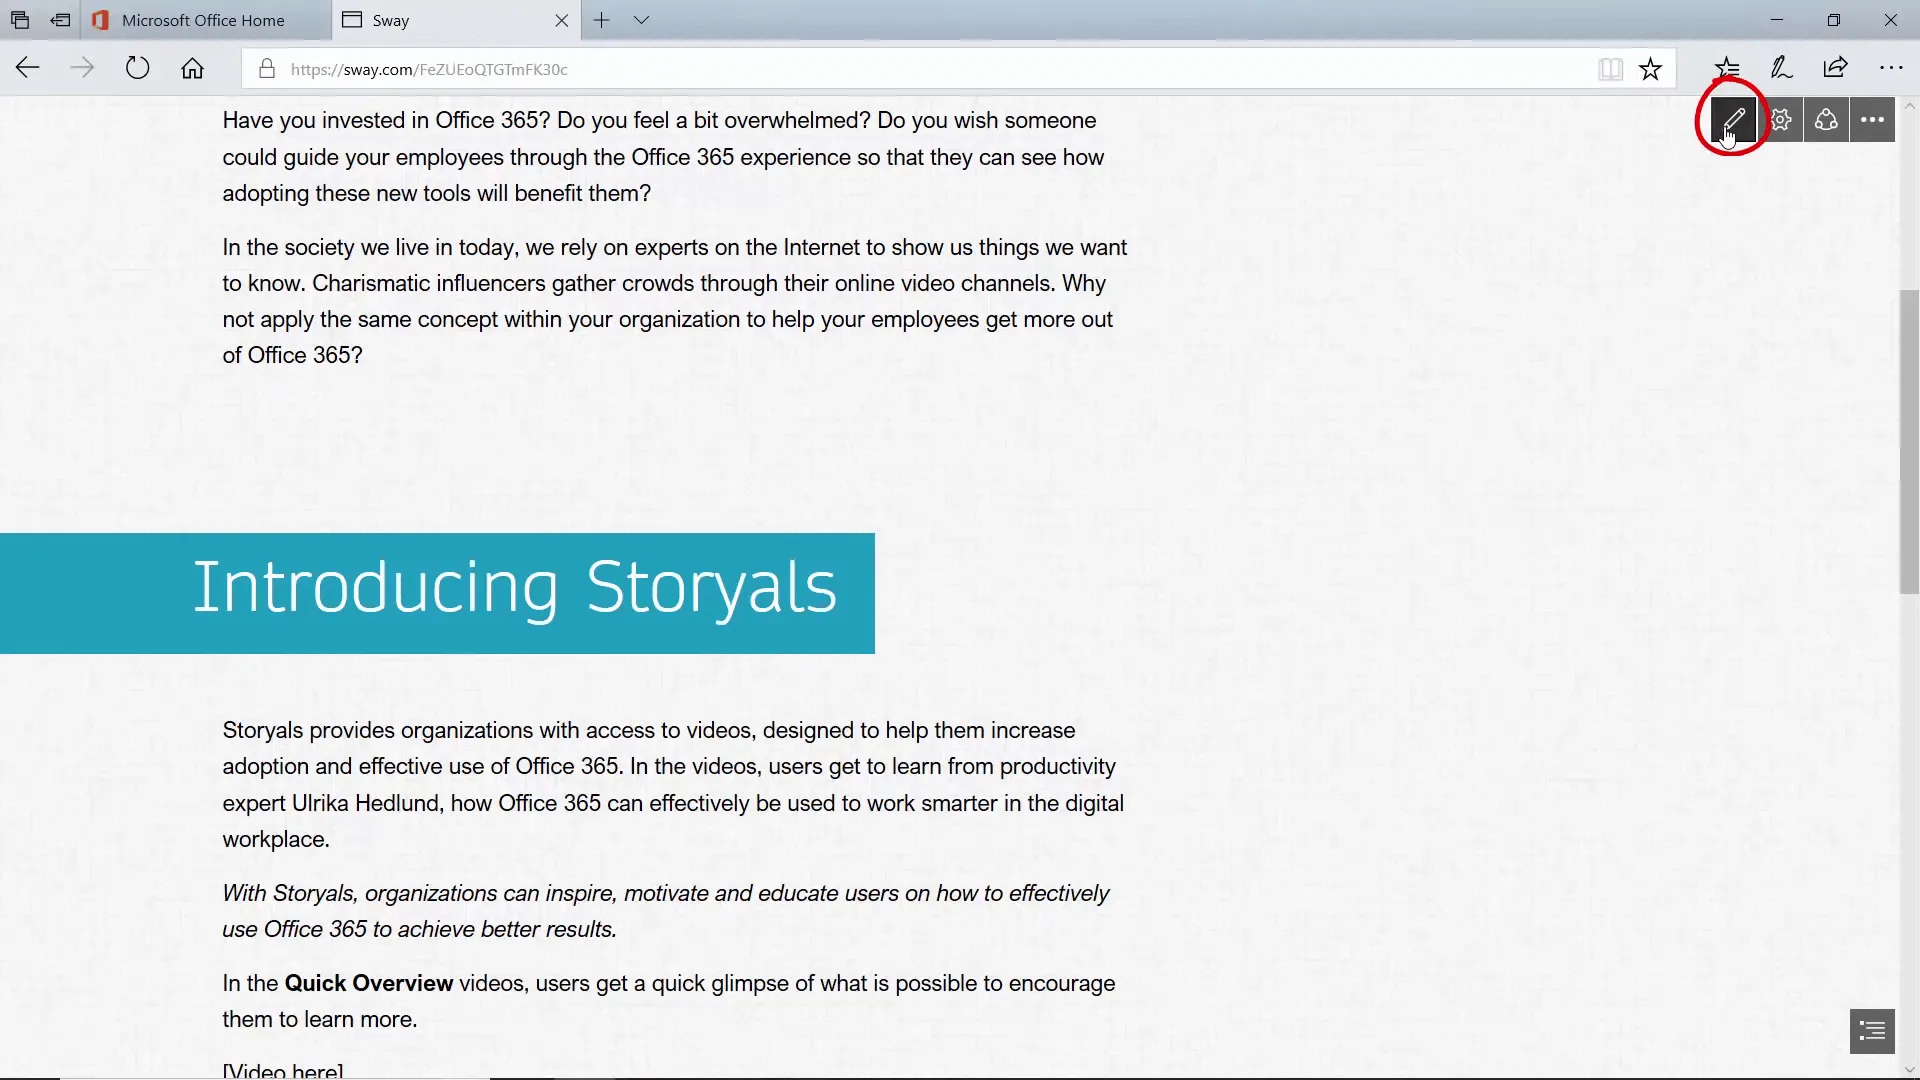1920x1080 pixels.
Task: Click the site lock security icon
Action: [x=266, y=69]
